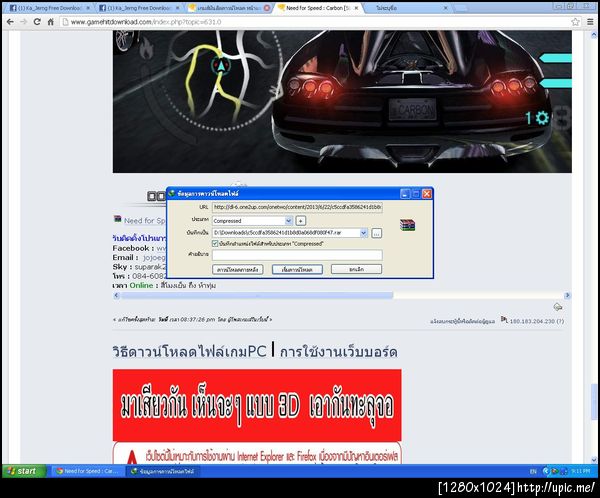Select the Need for Speed : Carbon tab
The height and width of the screenshot is (498, 600).
[x=316, y=8]
